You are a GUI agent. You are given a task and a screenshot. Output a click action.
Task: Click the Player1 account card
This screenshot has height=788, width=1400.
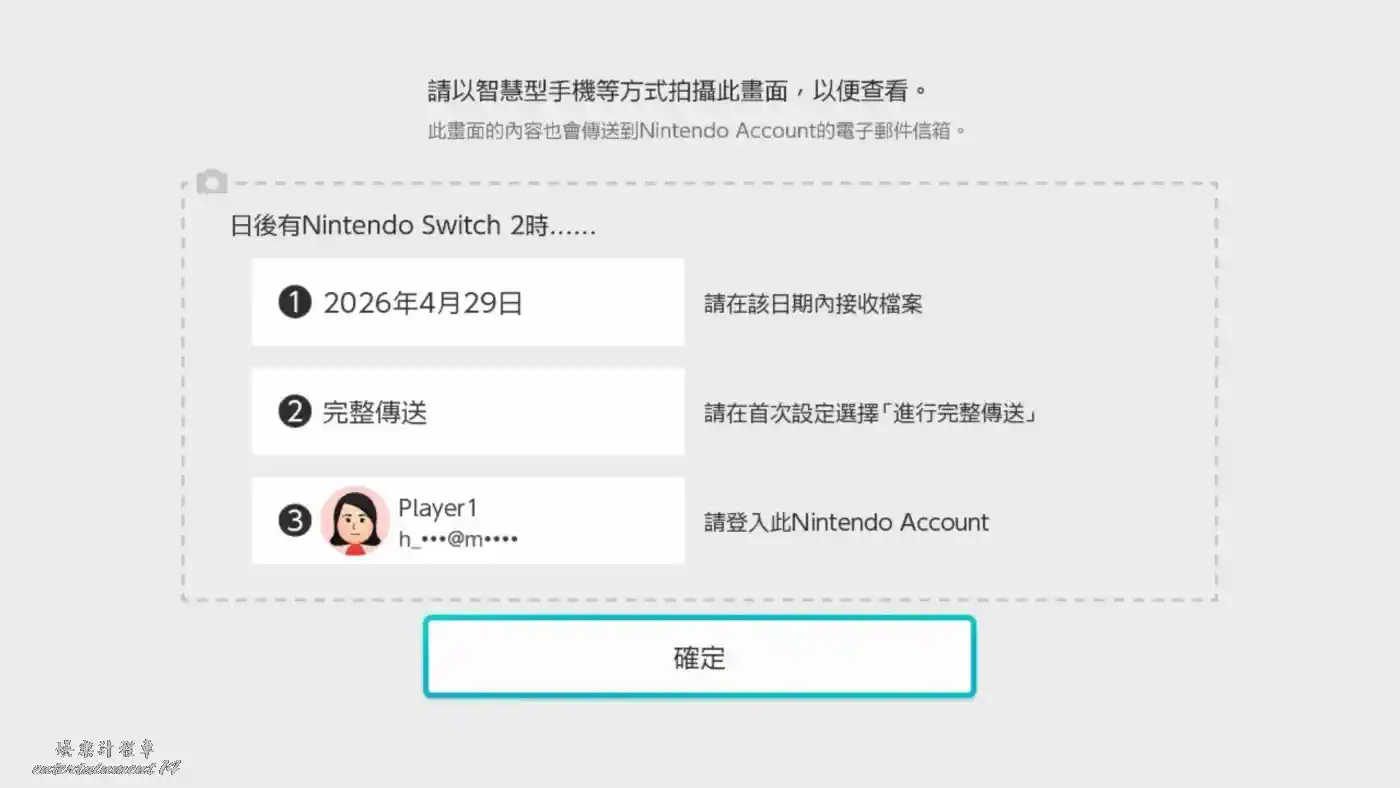click(468, 520)
